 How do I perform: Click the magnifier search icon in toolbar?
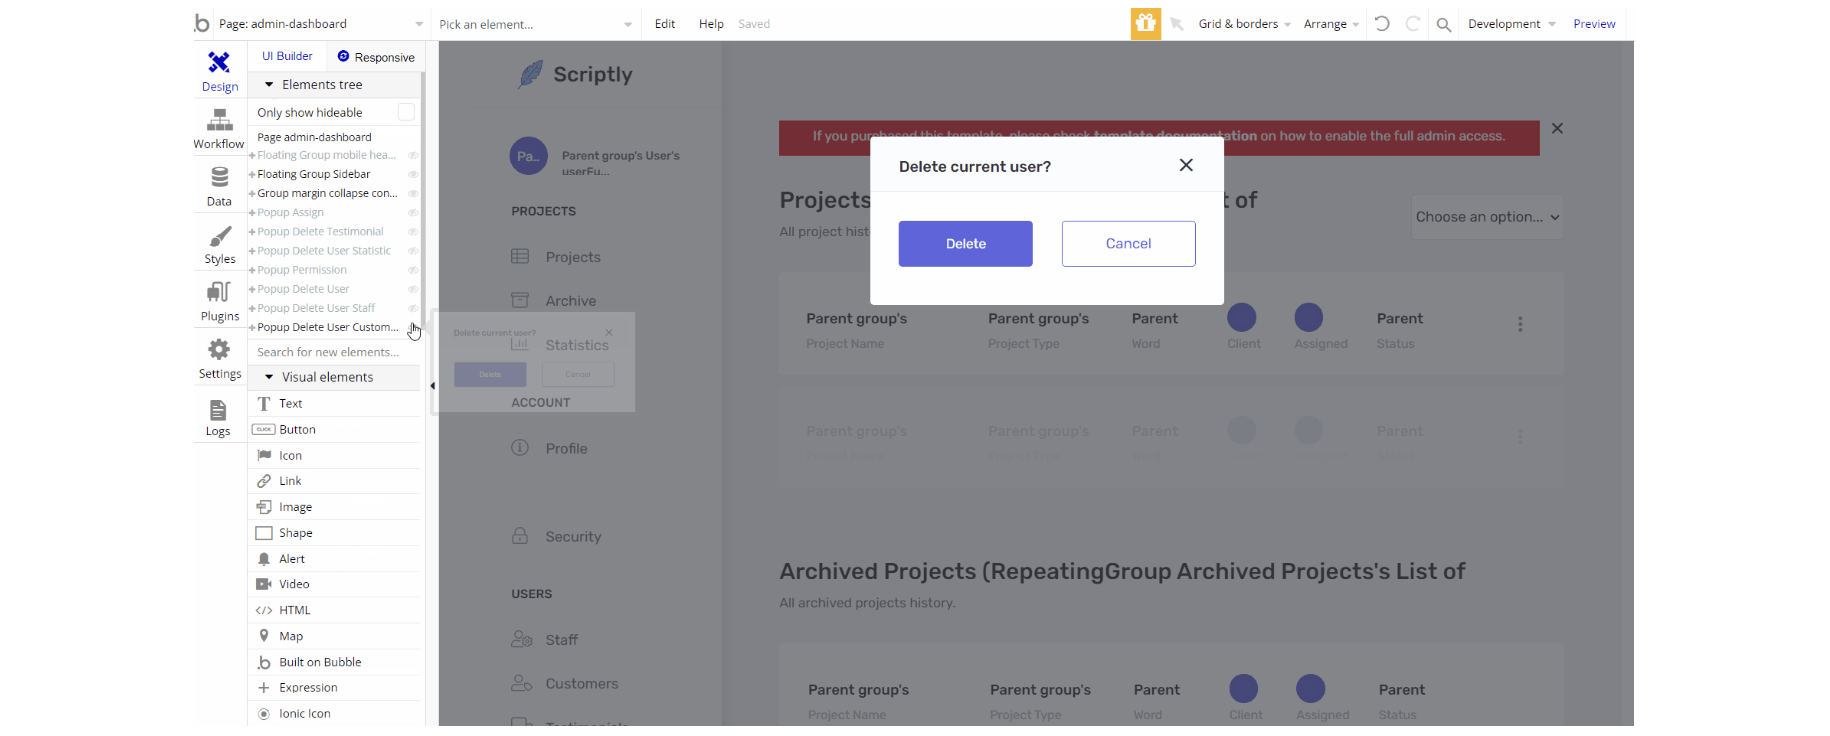(1444, 25)
